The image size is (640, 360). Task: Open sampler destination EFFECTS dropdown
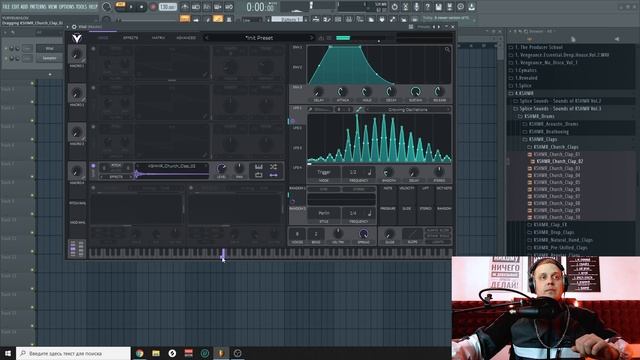click(117, 176)
